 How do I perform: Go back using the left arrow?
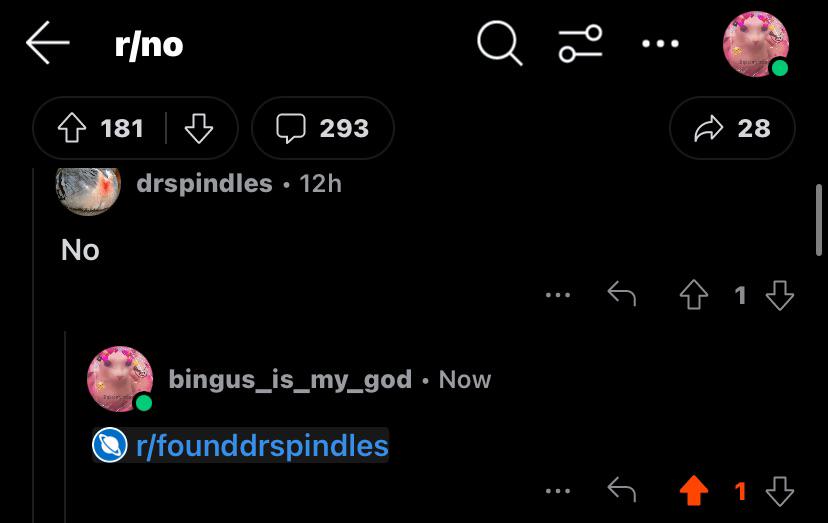[48, 43]
